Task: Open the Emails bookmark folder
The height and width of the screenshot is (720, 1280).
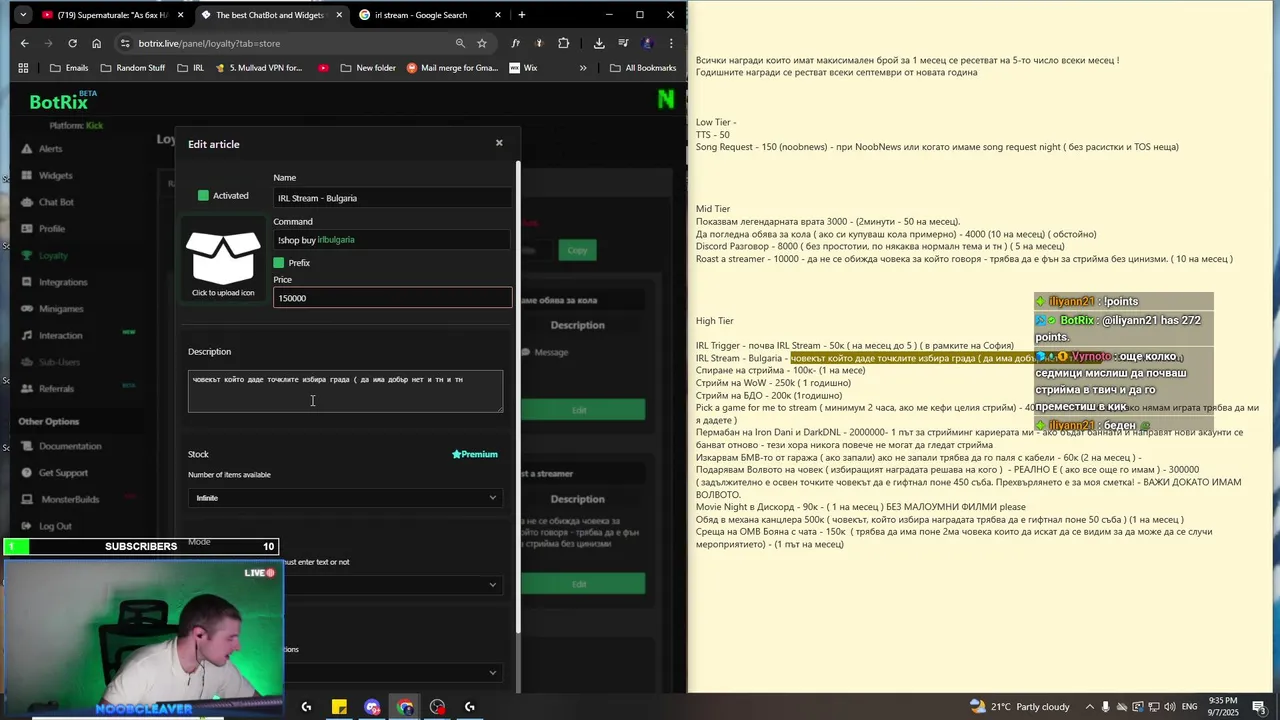Action: [x=69, y=68]
